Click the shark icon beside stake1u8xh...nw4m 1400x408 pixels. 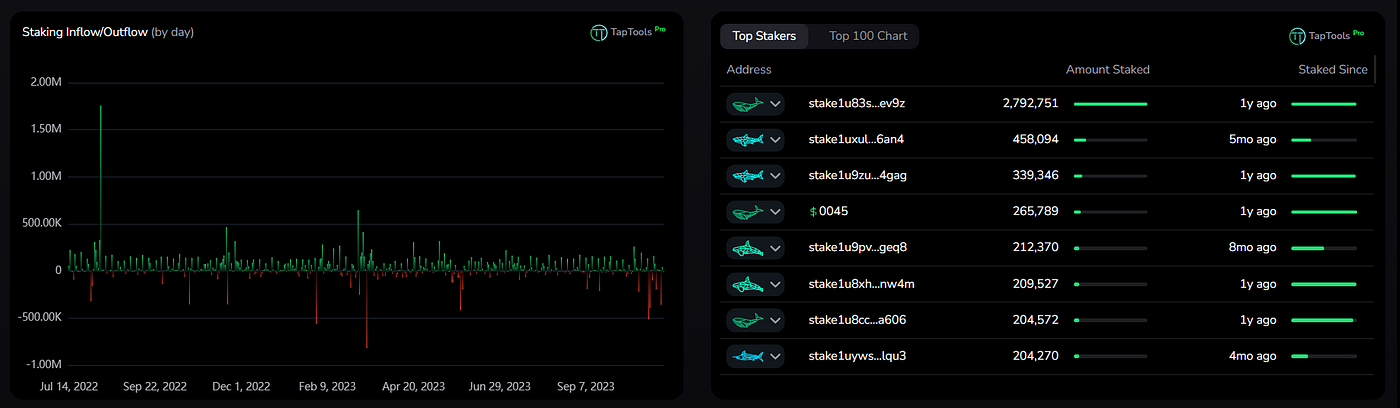(746, 284)
